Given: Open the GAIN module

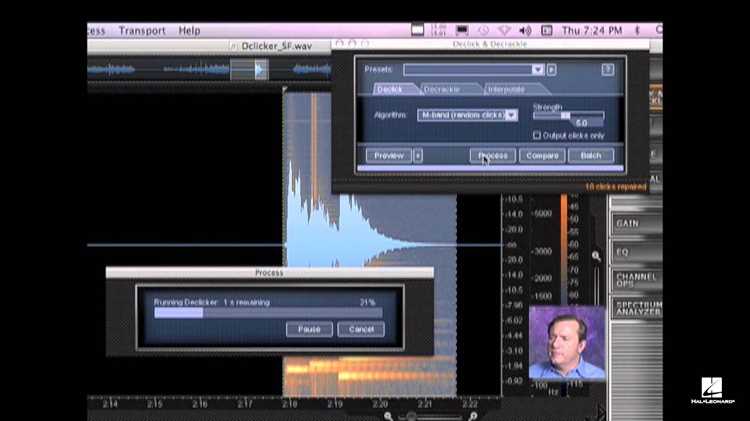Looking at the screenshot, I should [637, 223].
